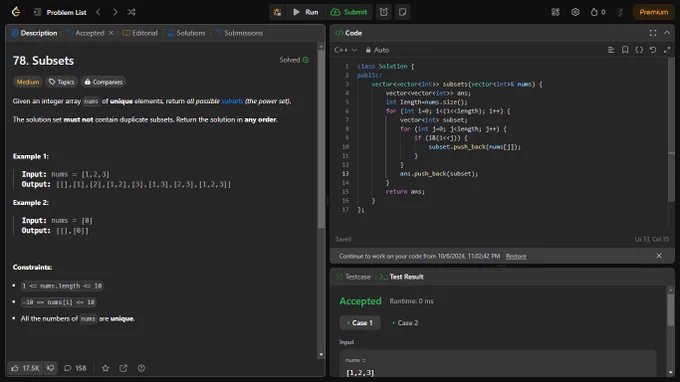Click the '78. Subsets' problem title
Image resolution: width=680 pixels, height=382 pixels.
click(x=43, y=61)
